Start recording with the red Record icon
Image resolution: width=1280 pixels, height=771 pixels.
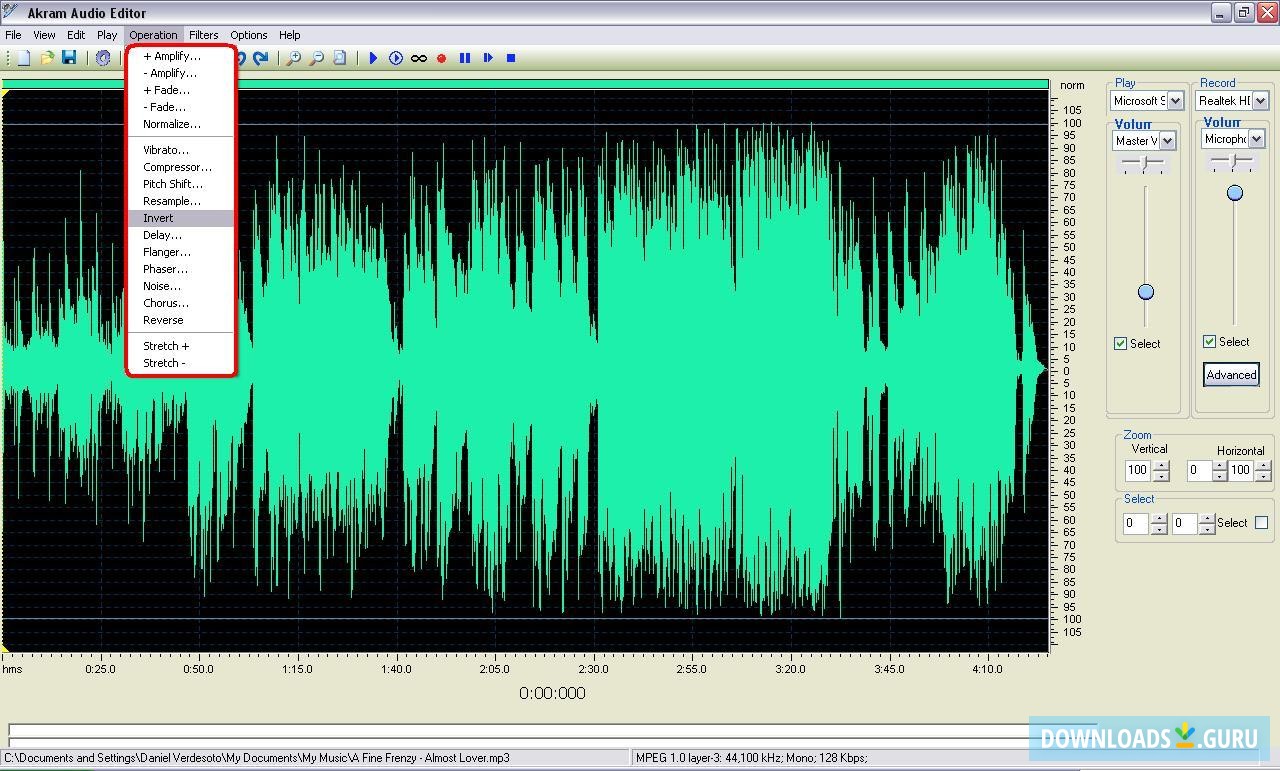coord(441,58)
